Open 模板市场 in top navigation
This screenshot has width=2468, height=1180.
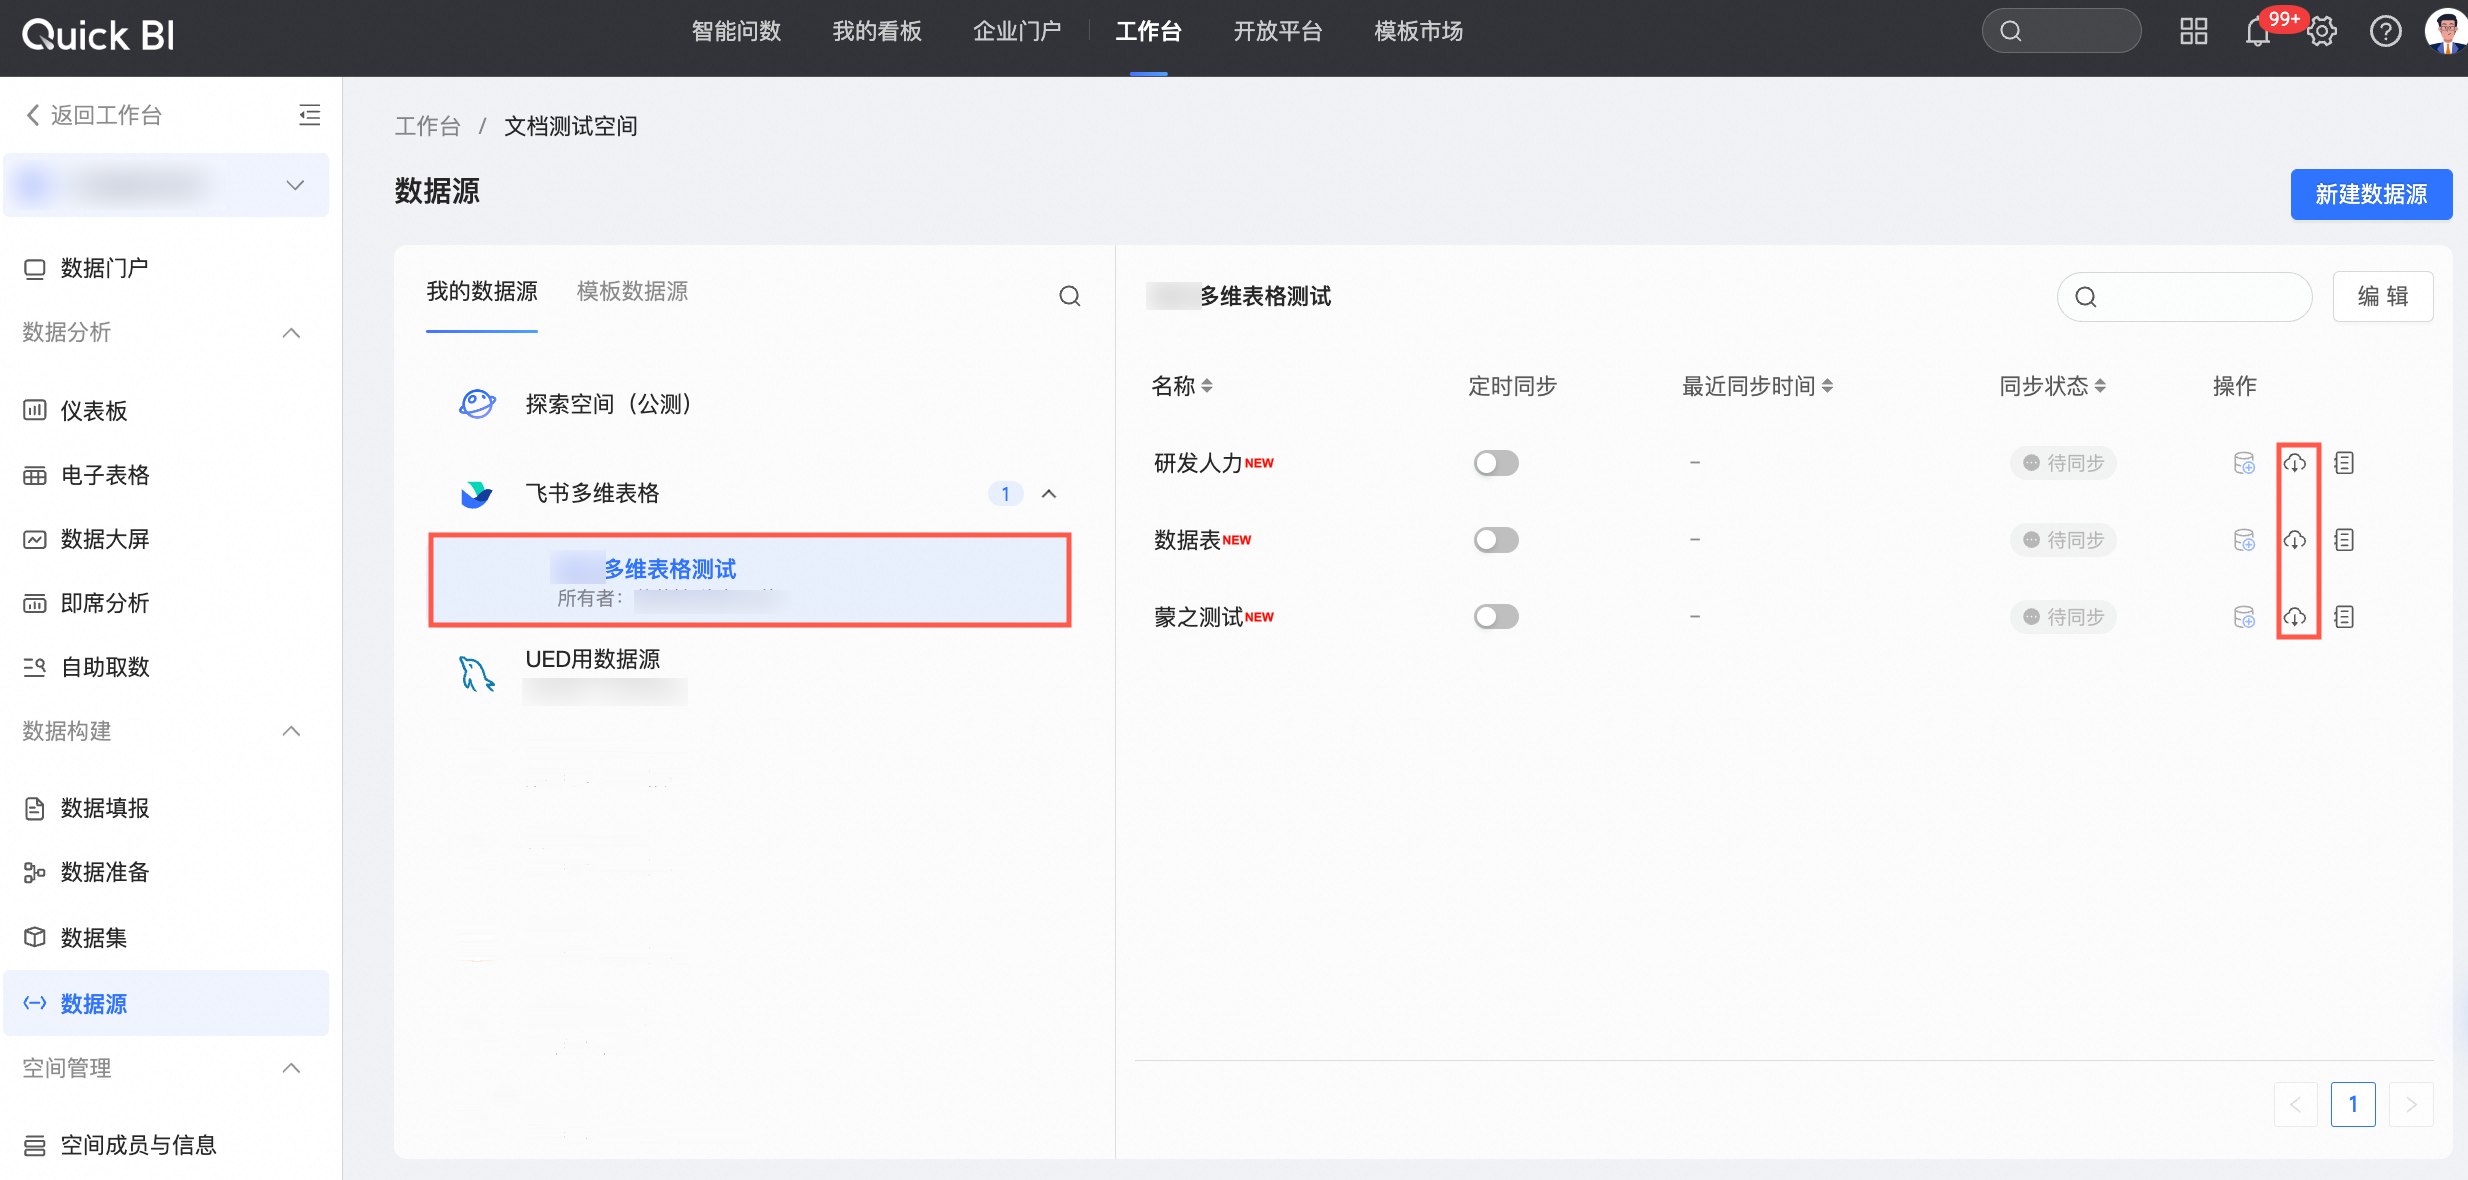(1419, 31)
